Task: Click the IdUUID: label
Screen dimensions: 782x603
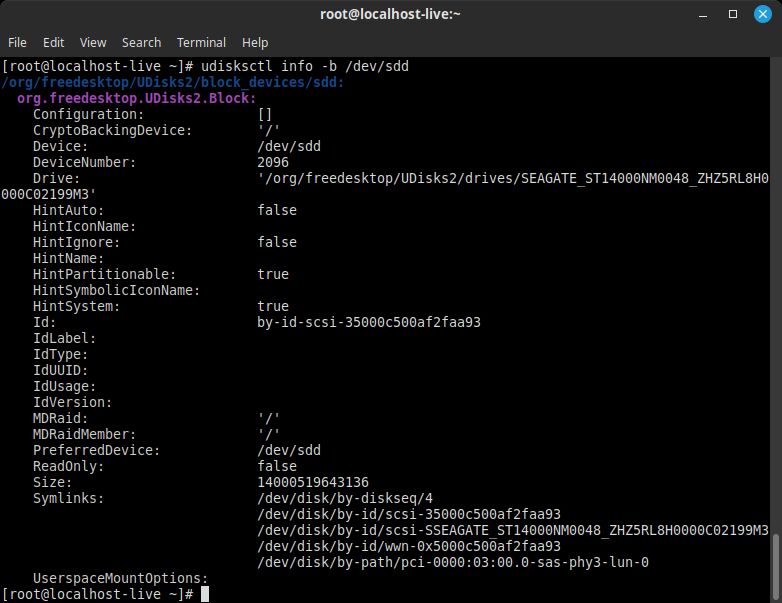Action: pos(60,370)
